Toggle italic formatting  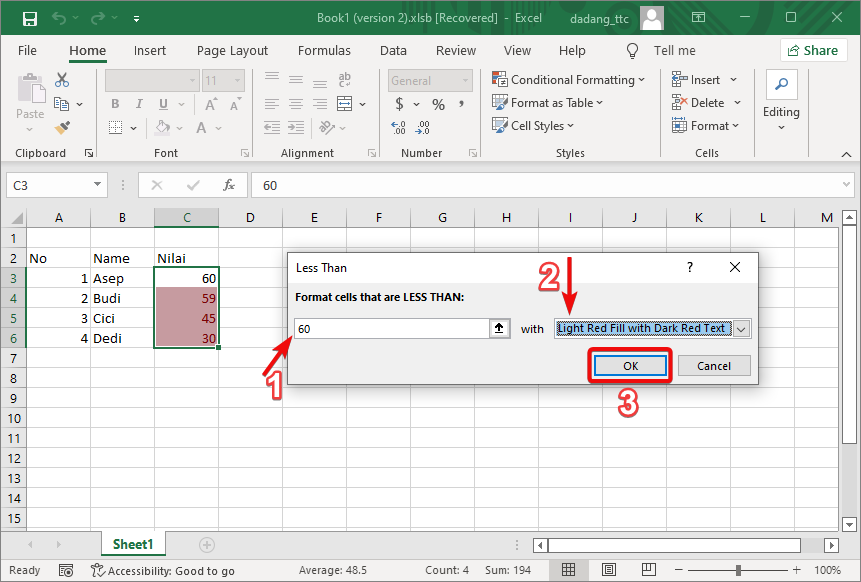[137, 103]
